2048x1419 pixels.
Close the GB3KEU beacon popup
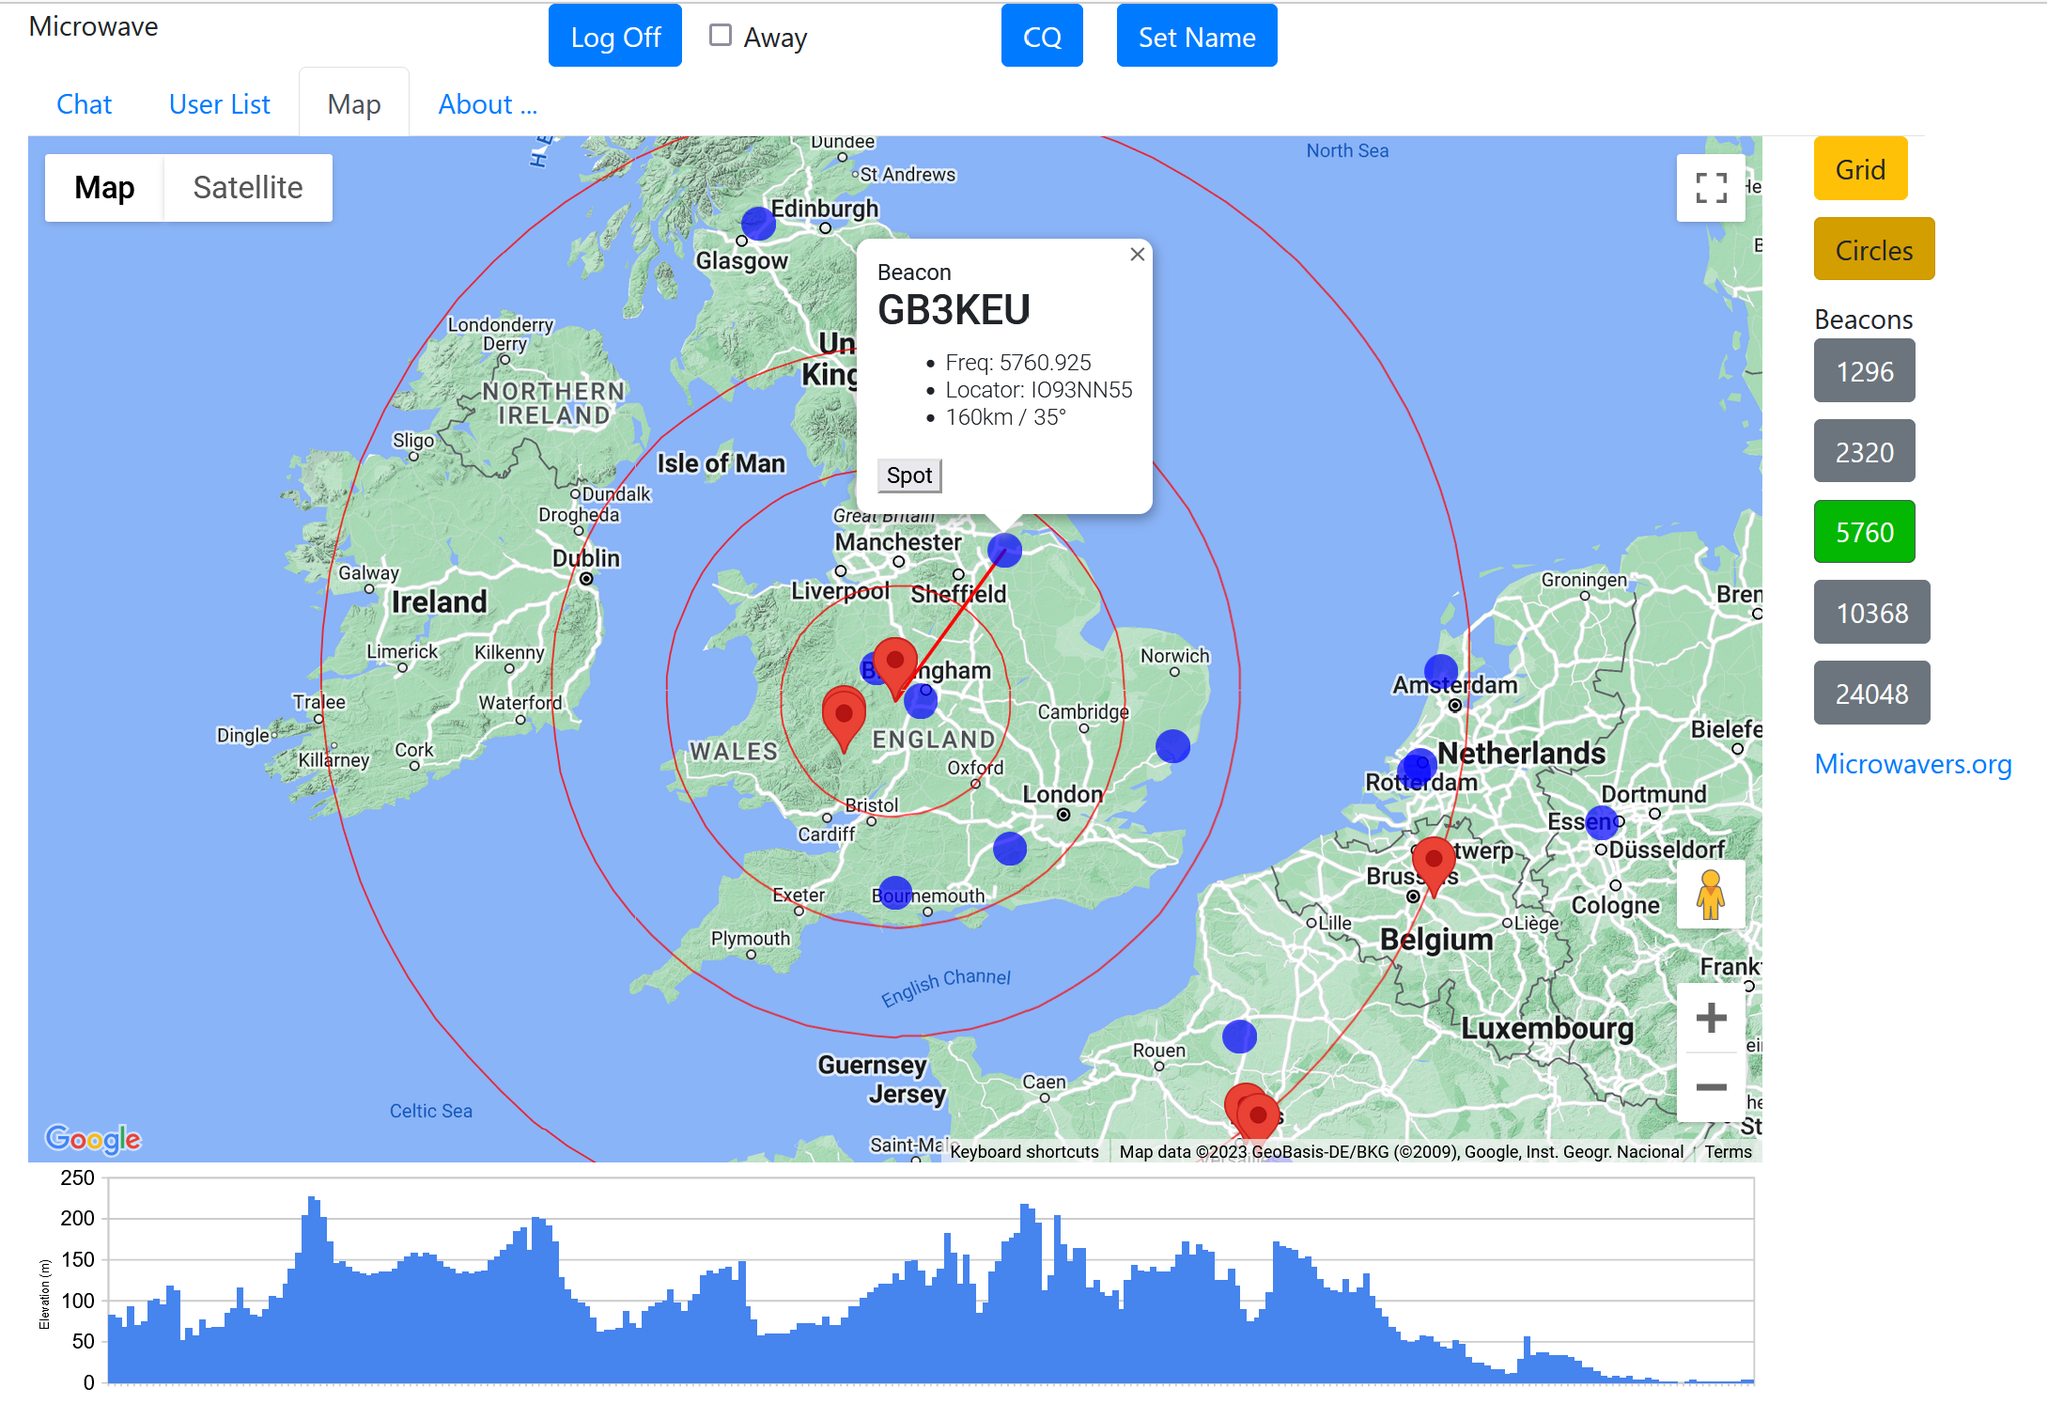(1137, 255)
